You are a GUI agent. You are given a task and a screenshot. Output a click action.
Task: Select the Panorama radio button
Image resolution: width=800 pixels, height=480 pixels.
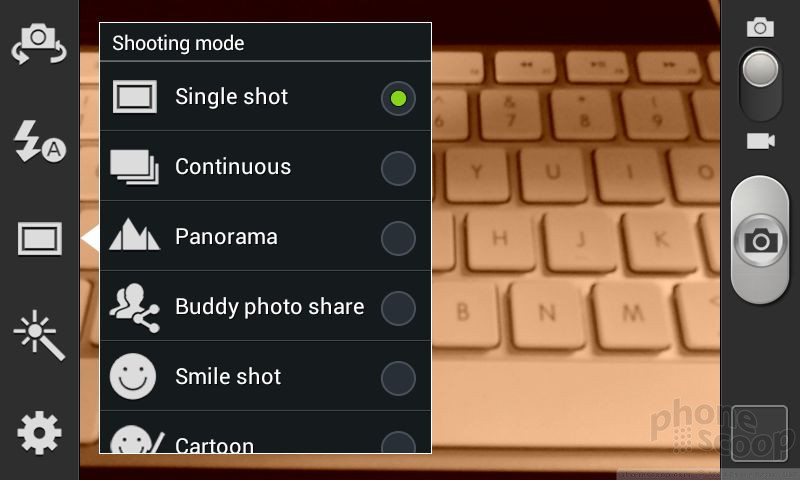398,238
